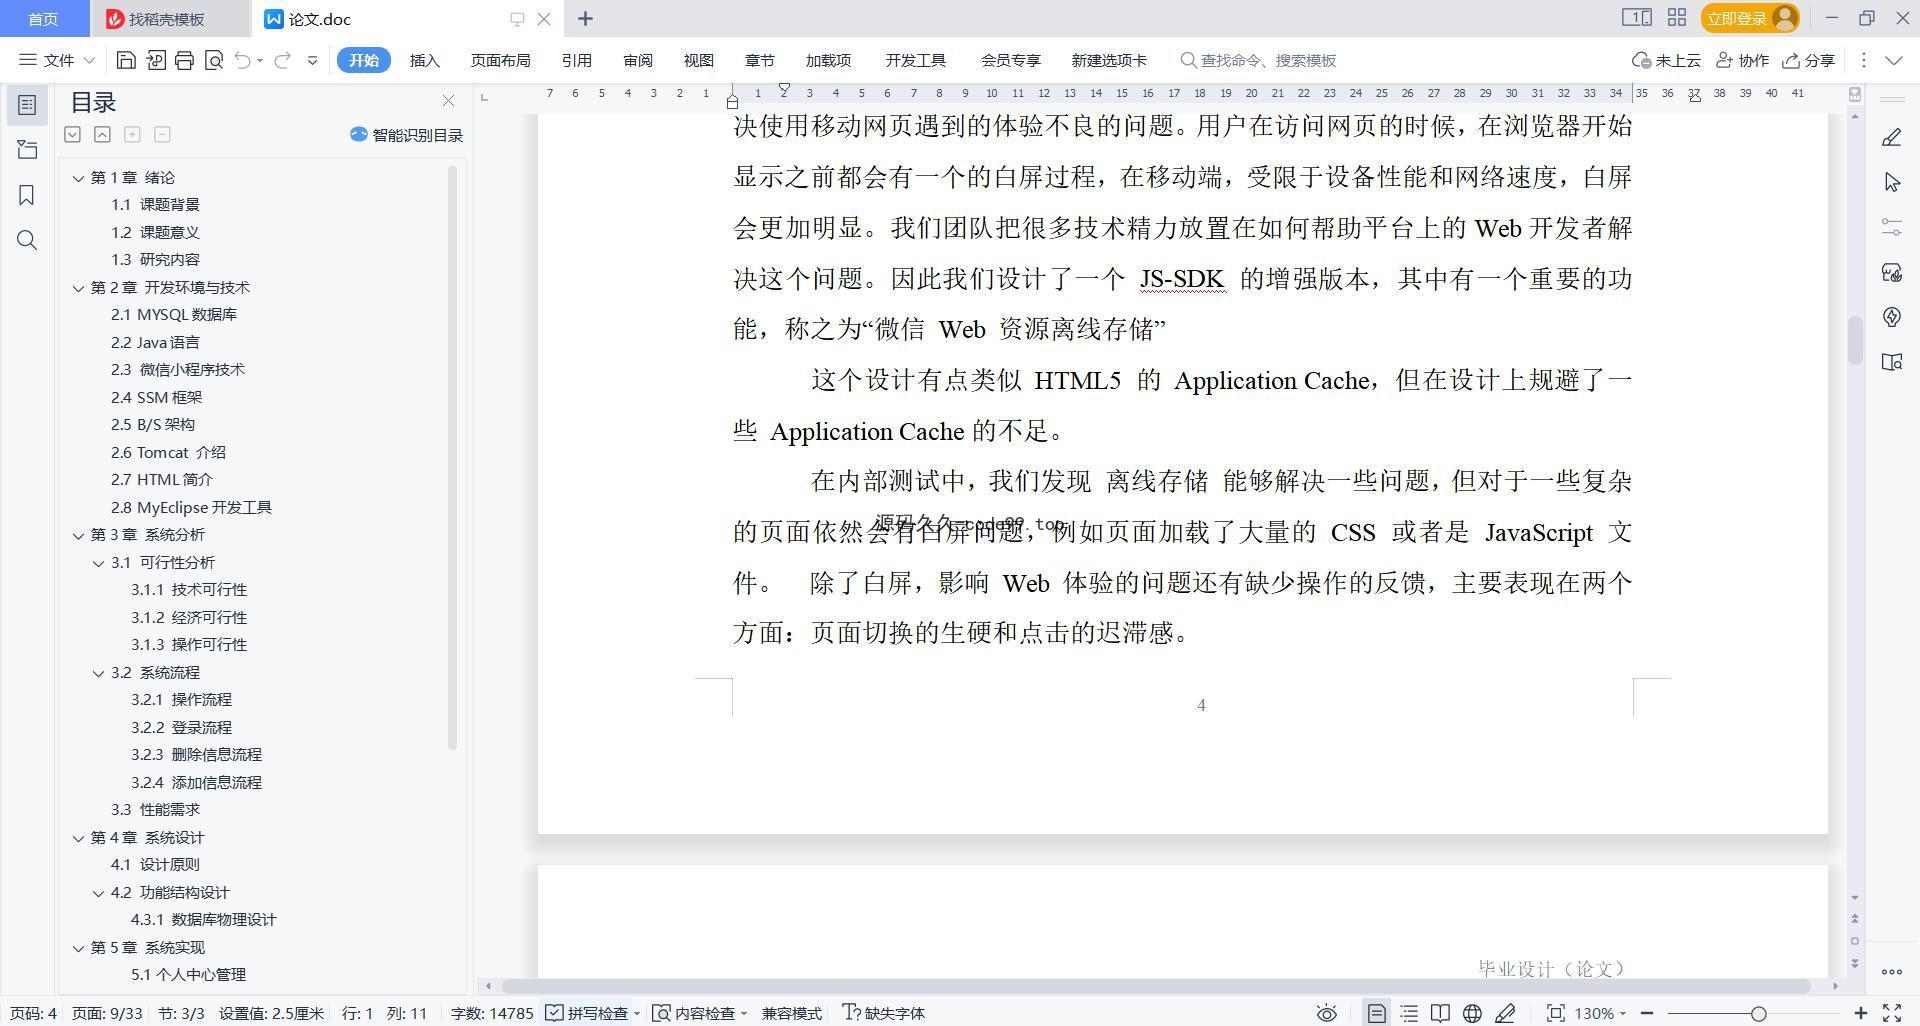Switch to web layout view icon
The image size is (1920, 1026).
pos(1472,1013)
